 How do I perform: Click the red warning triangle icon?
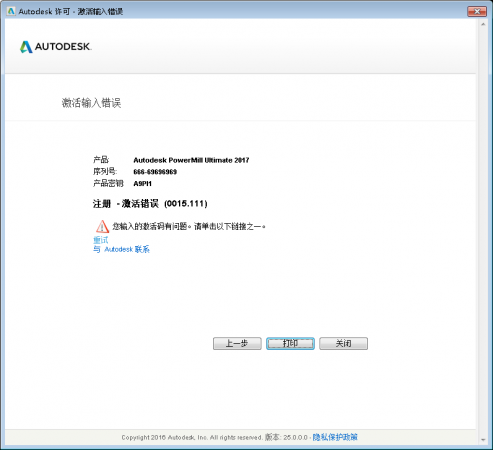point(102,227)
